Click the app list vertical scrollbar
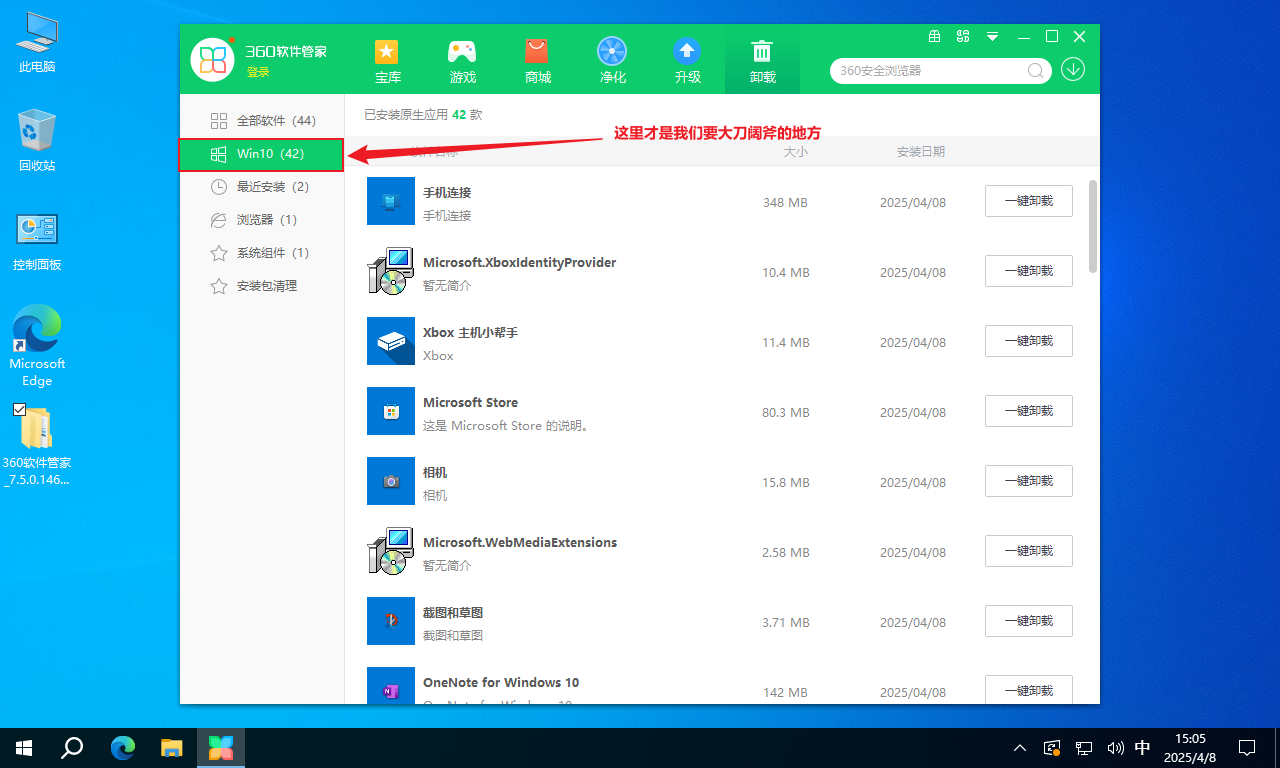 point(1093,226)
